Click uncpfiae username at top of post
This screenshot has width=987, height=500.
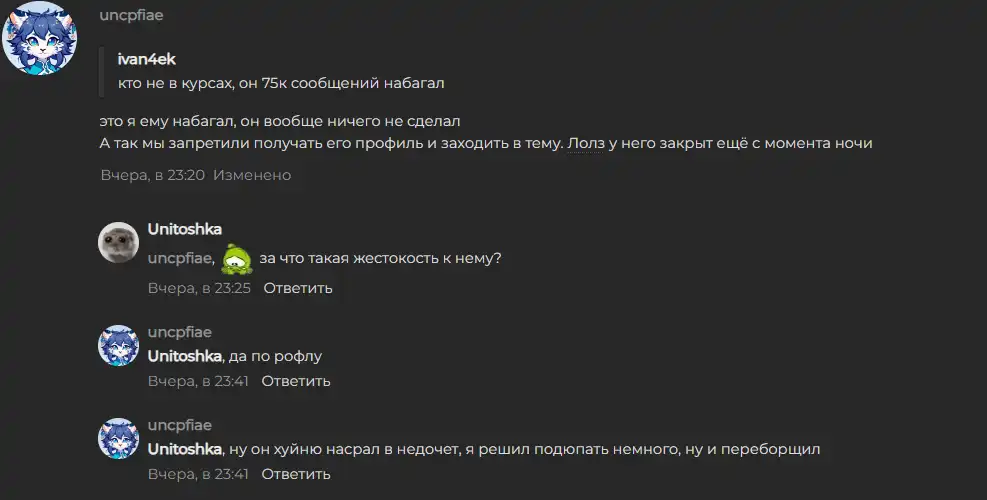tap(131, 15)
